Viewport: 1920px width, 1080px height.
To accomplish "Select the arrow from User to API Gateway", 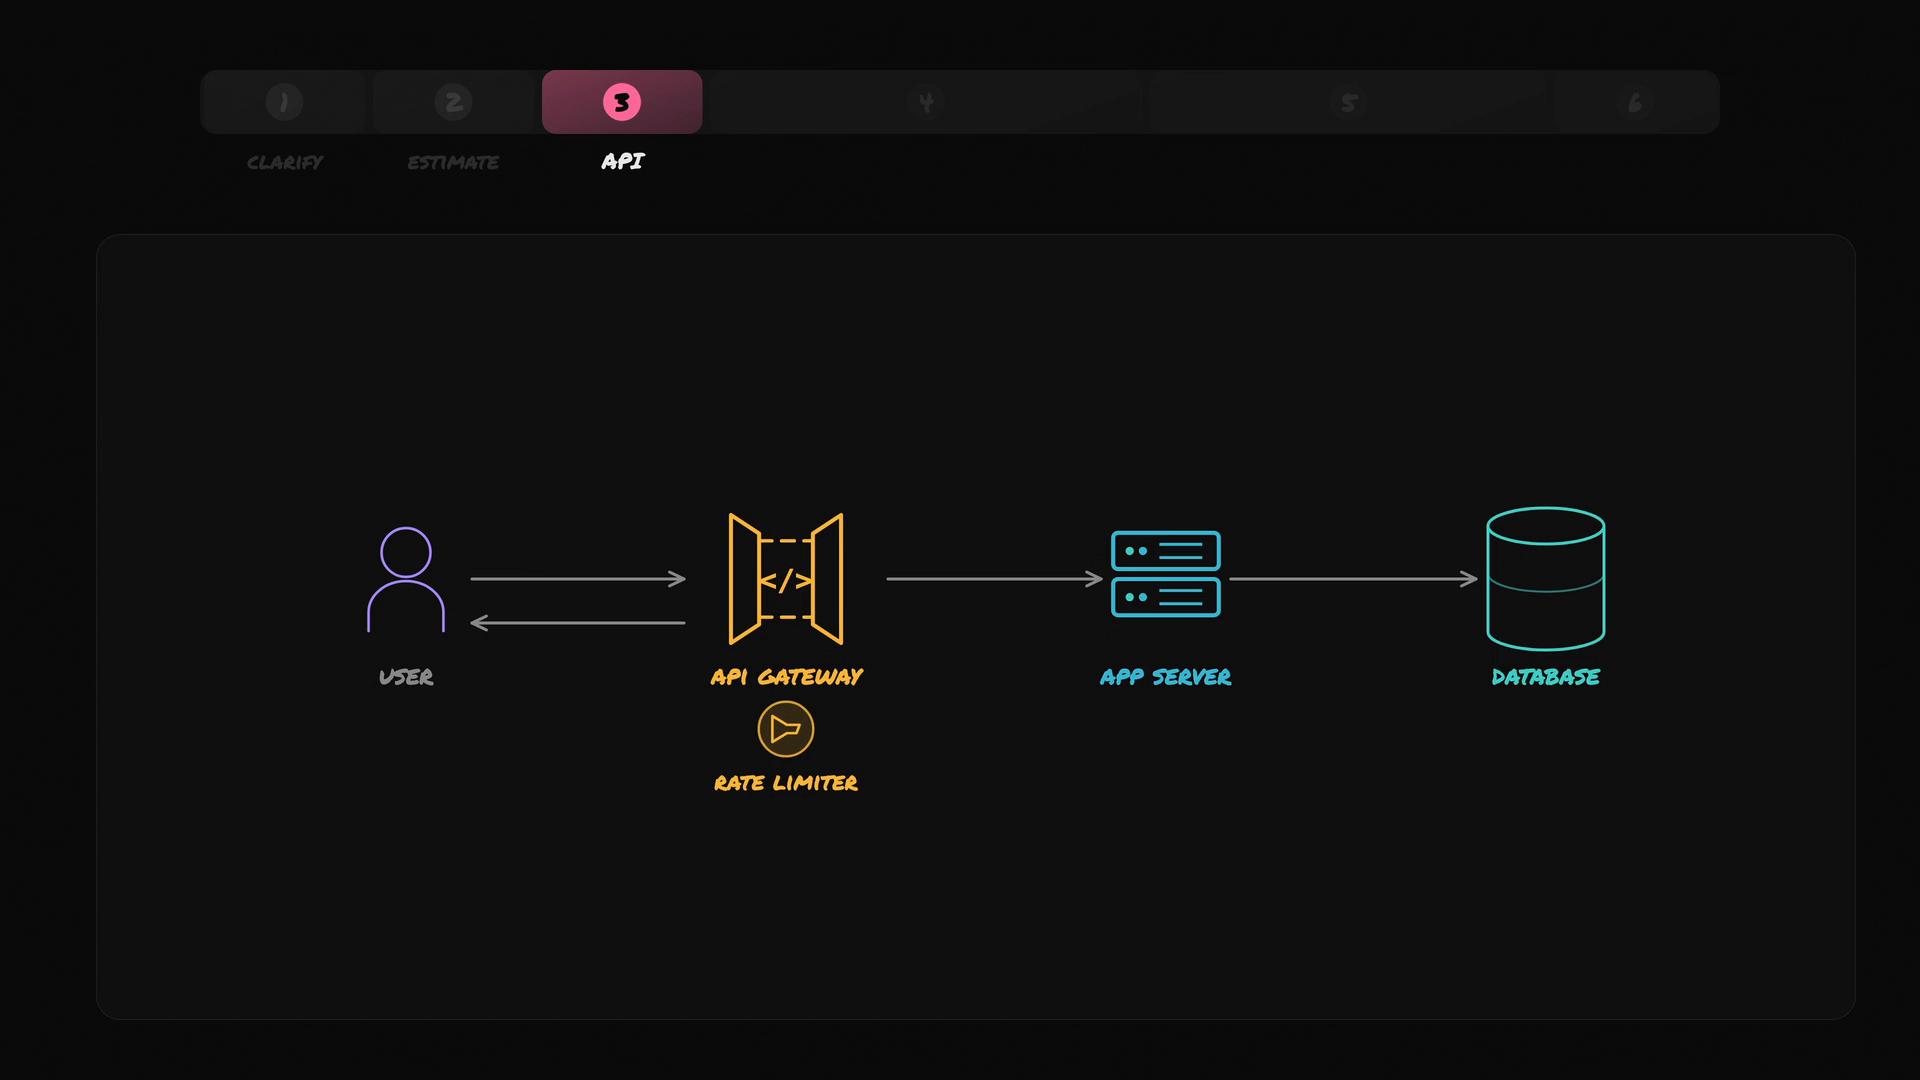I will (578, 579).
